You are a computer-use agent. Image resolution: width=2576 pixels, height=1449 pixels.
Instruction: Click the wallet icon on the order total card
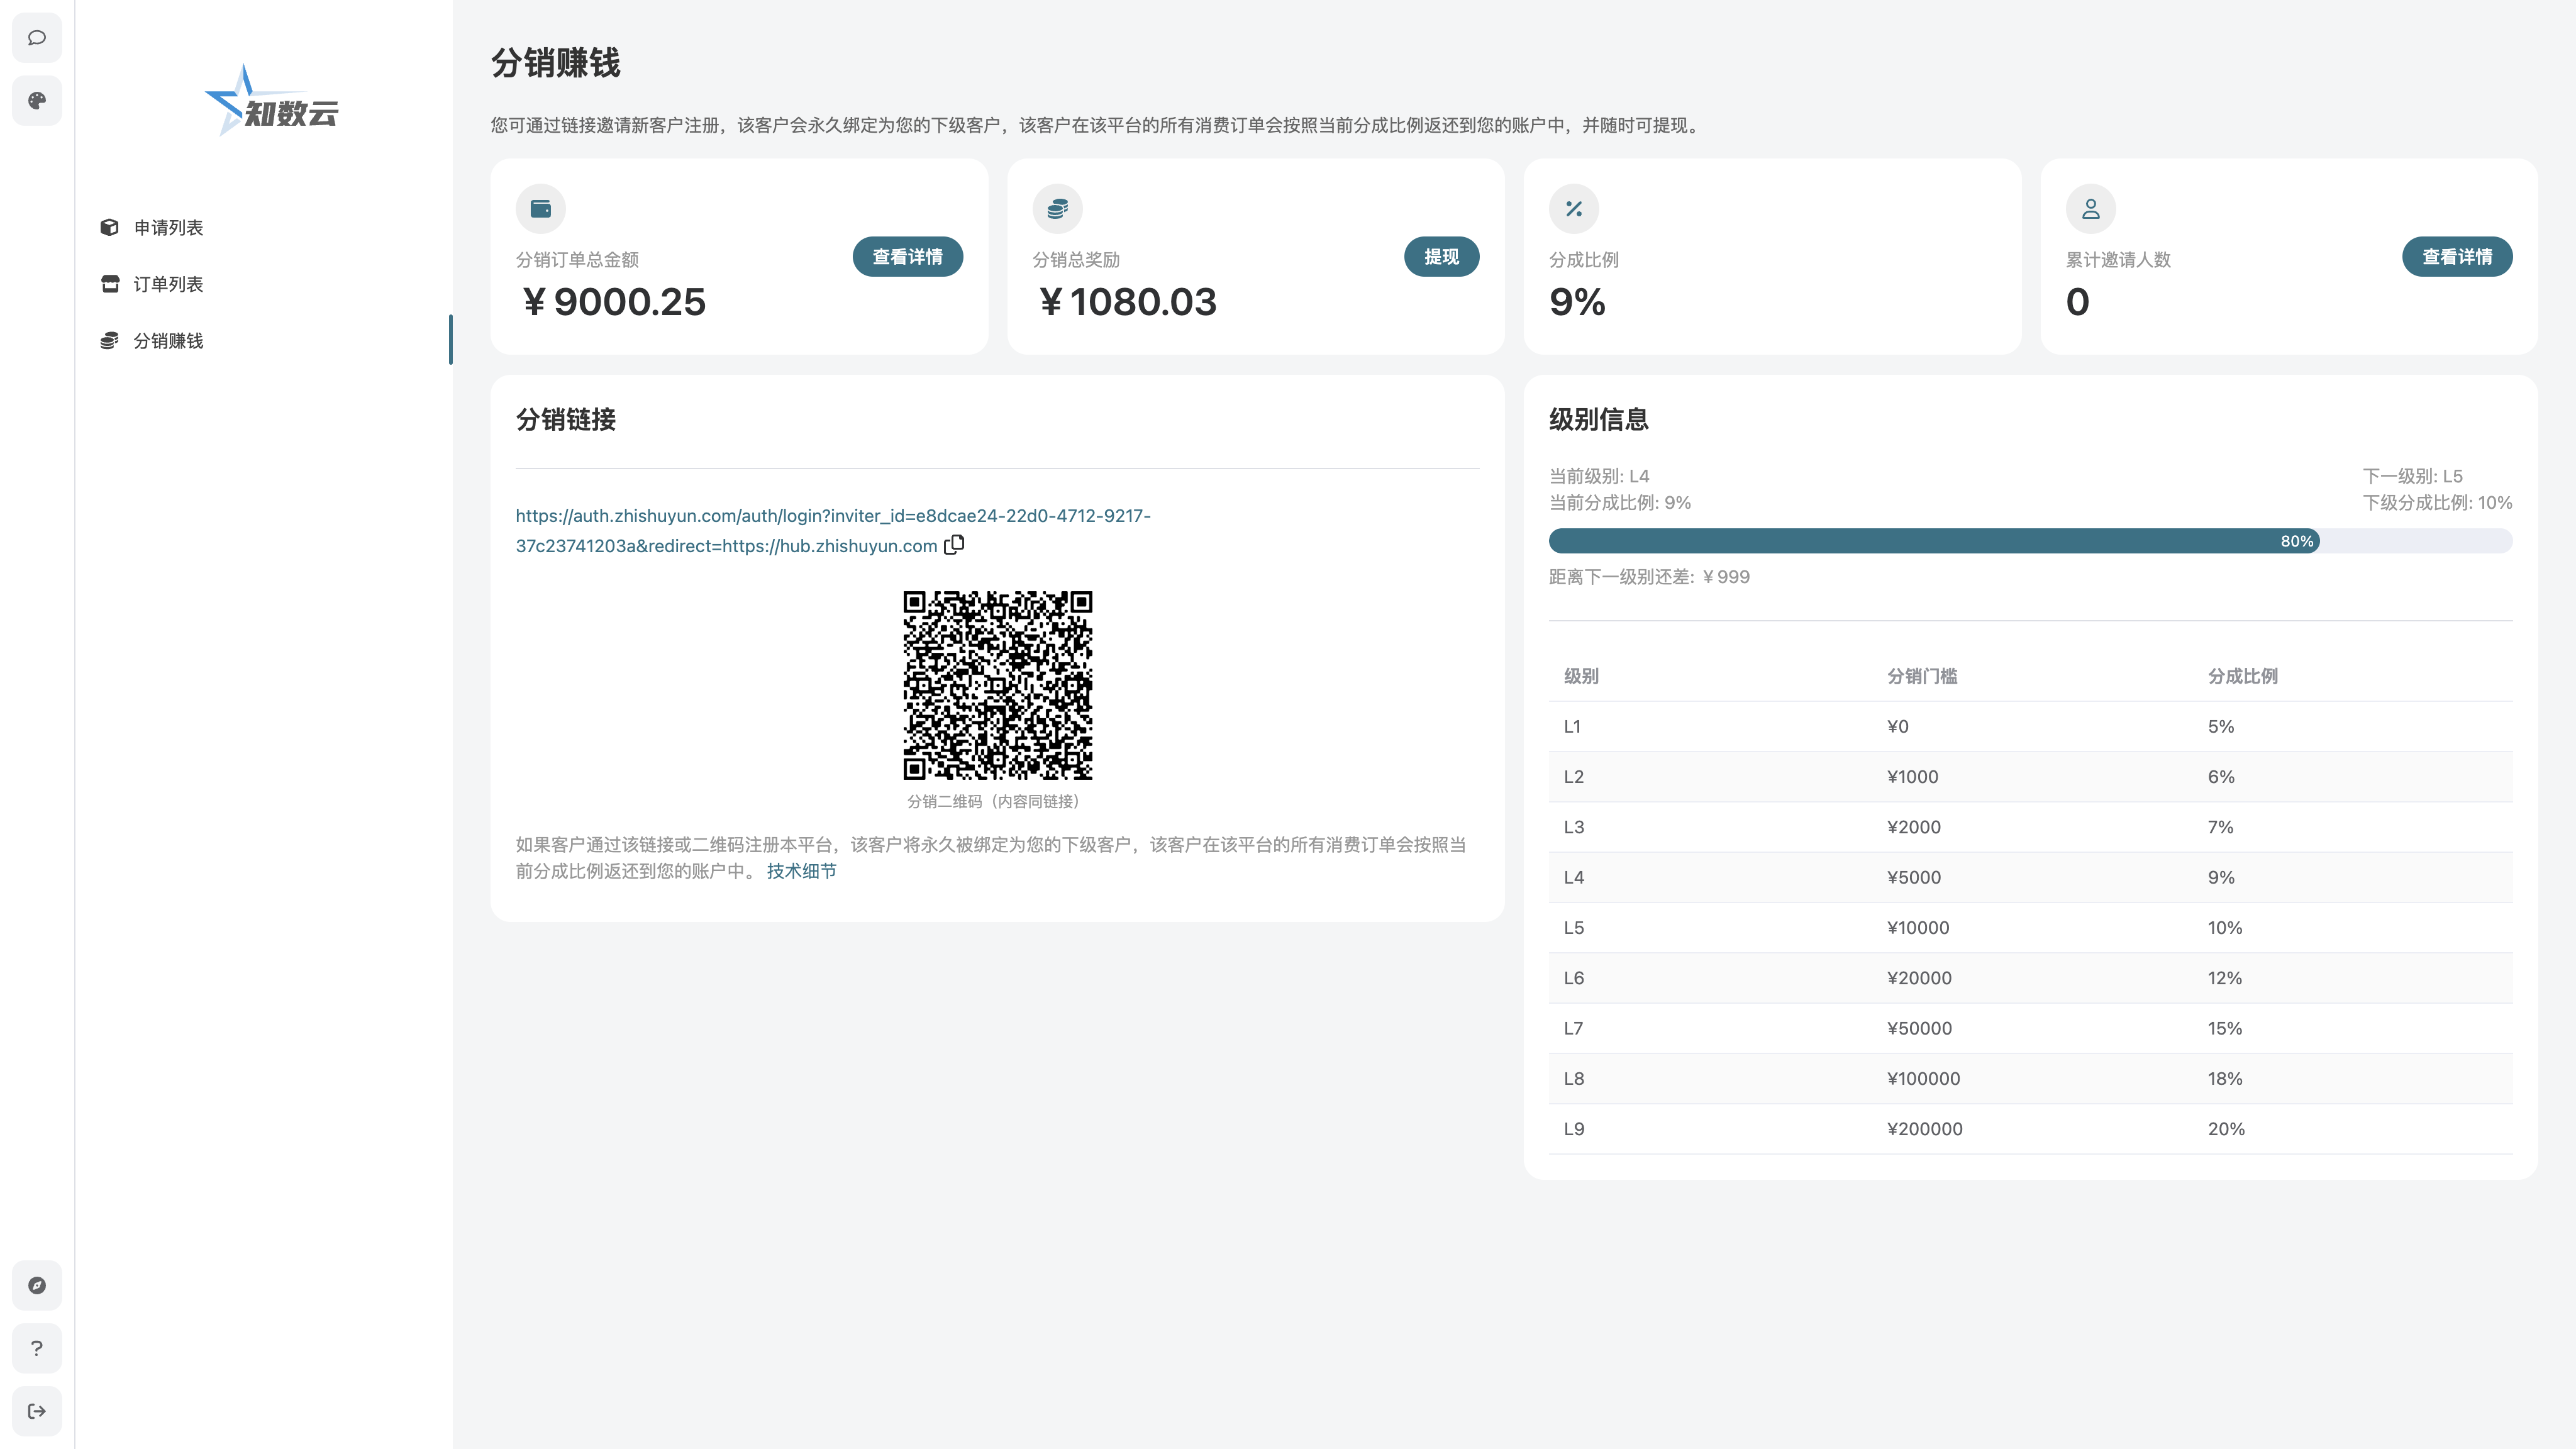[x=541, y=209]
